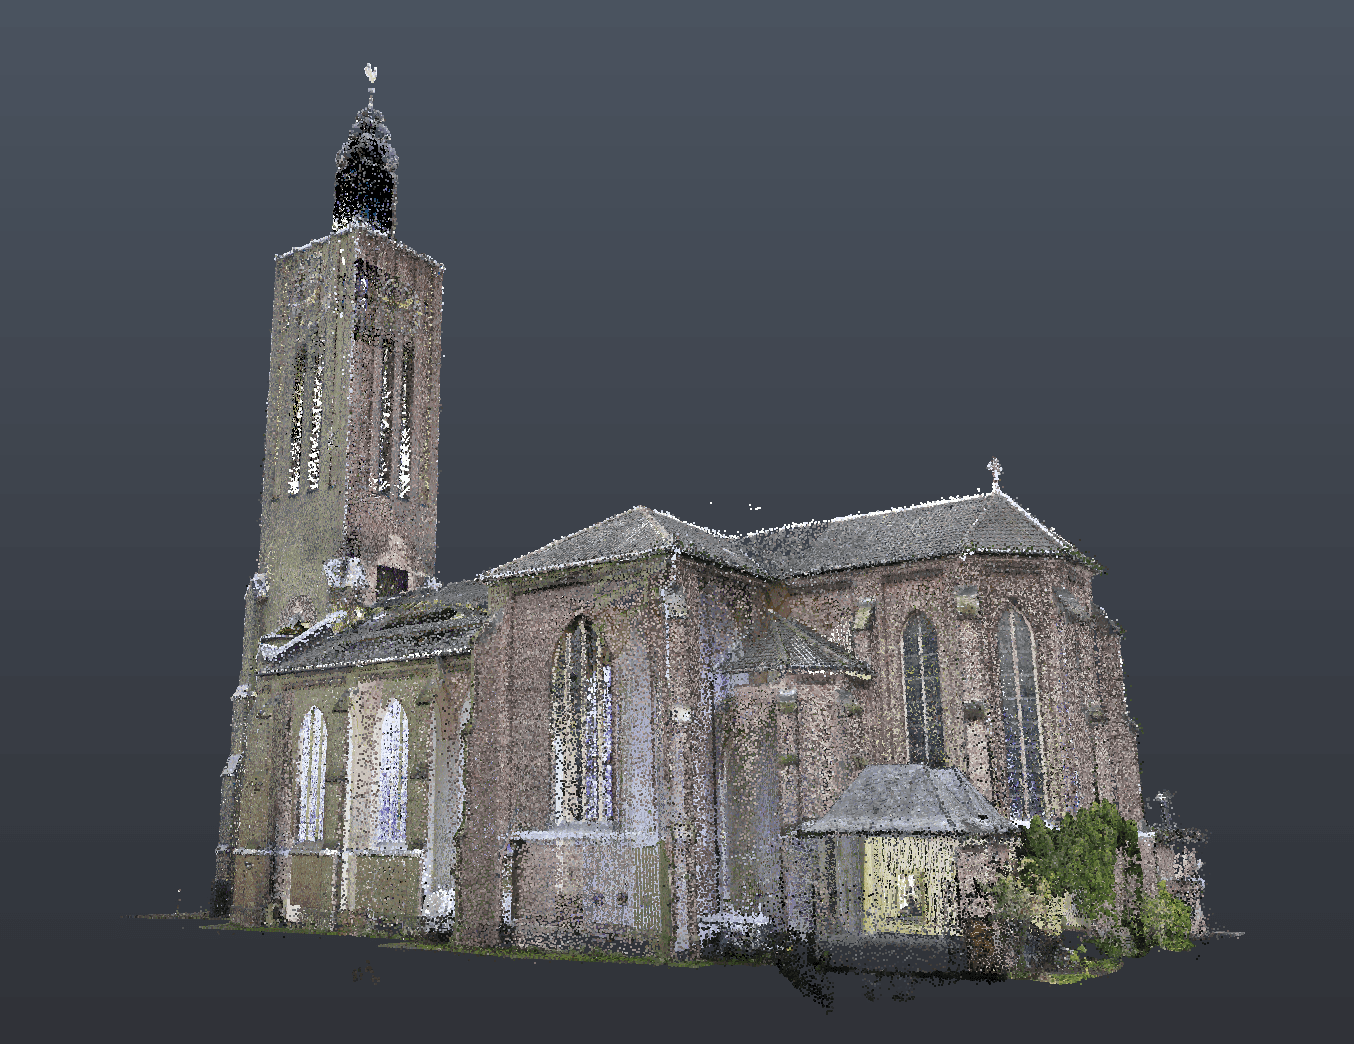
Task: Select the green bush beside the annex
Action: click(1081, 859)
